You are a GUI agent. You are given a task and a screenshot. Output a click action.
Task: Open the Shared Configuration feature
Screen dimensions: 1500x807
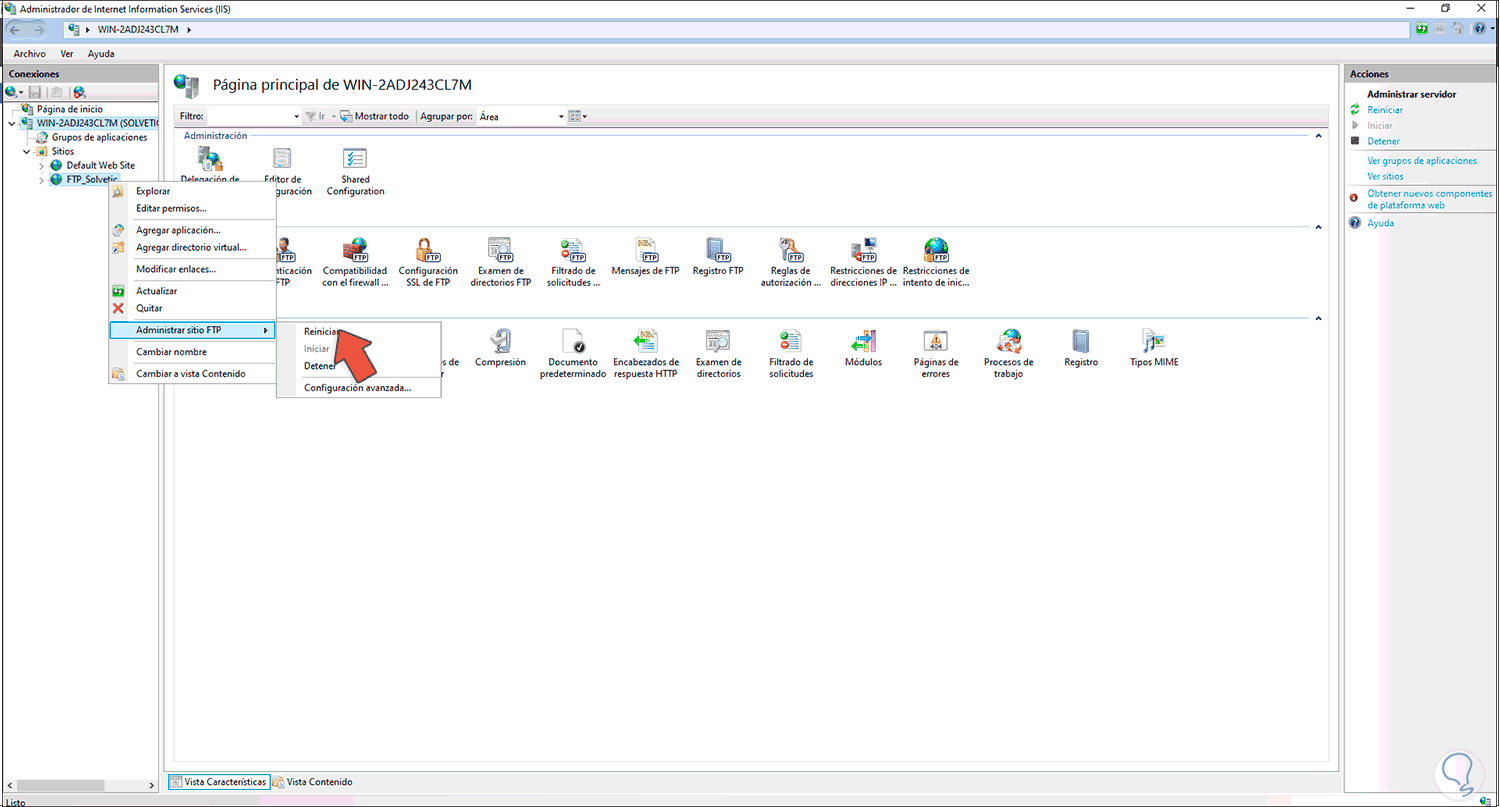[x=355, y=172]
